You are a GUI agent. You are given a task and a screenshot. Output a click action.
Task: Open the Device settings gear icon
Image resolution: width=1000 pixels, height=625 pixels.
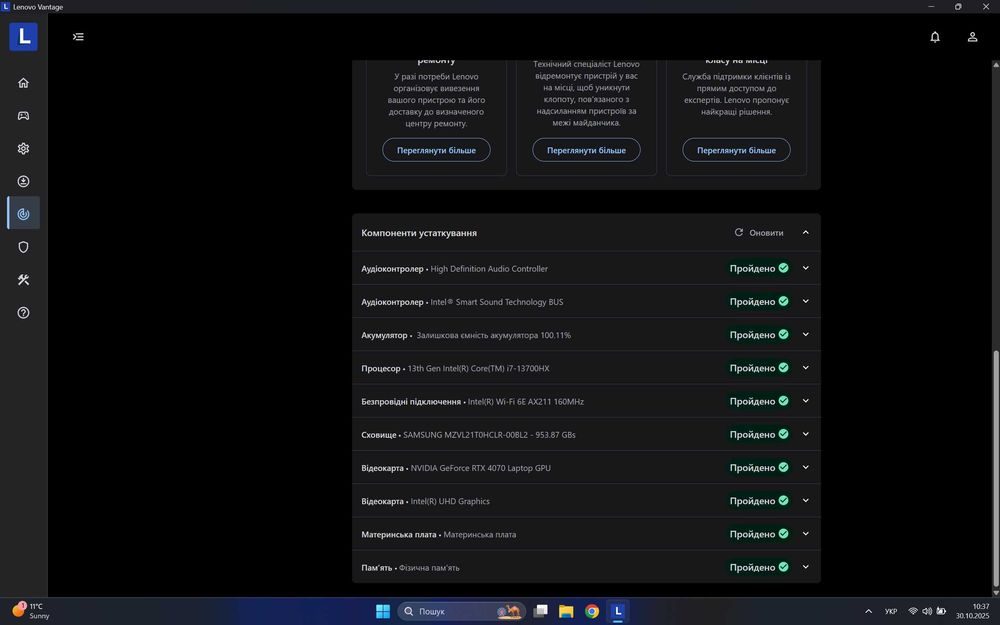23,149
